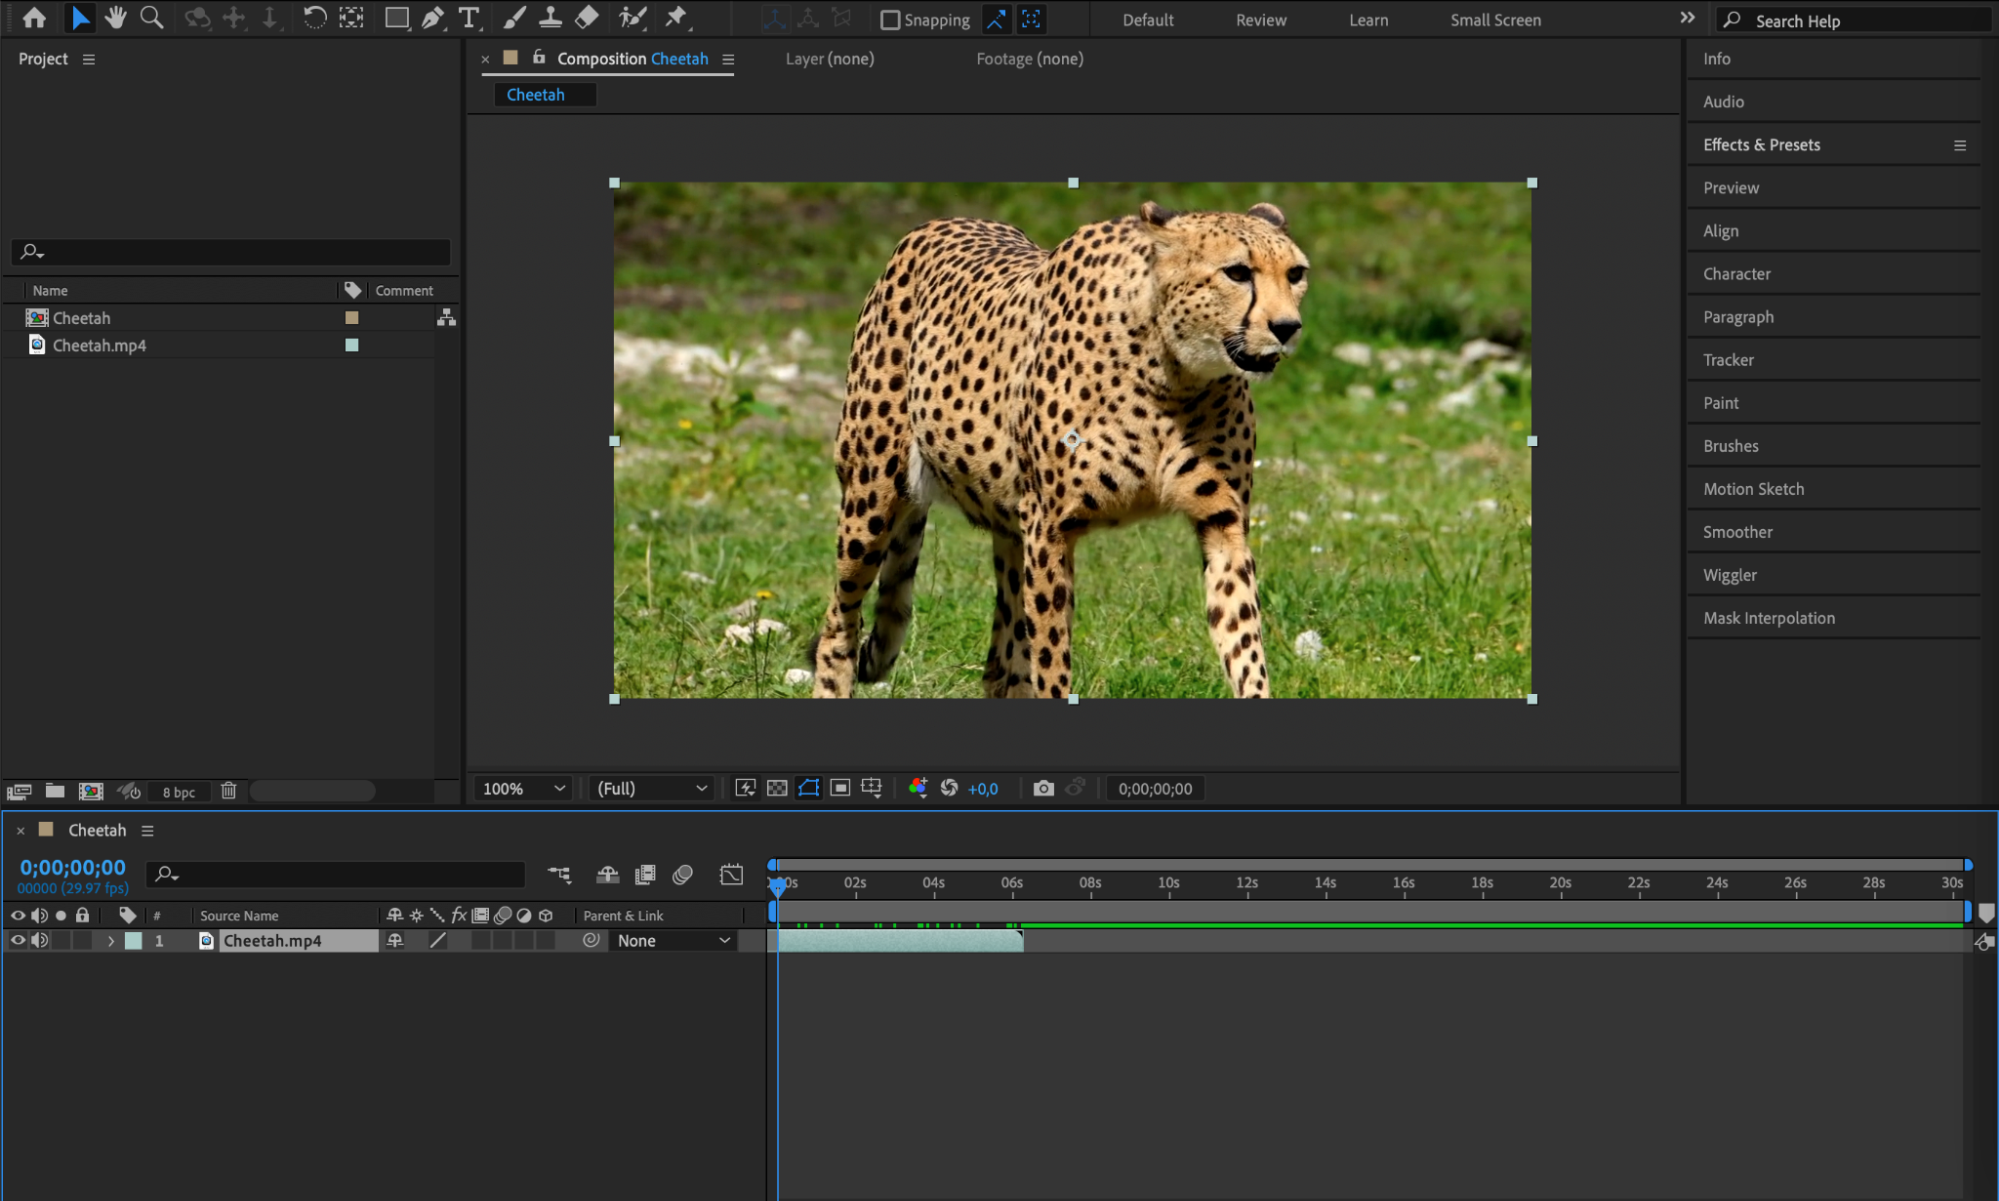The image size is (1999, 1201).
Task: Select the Type tool
Action: click(468, 17)
